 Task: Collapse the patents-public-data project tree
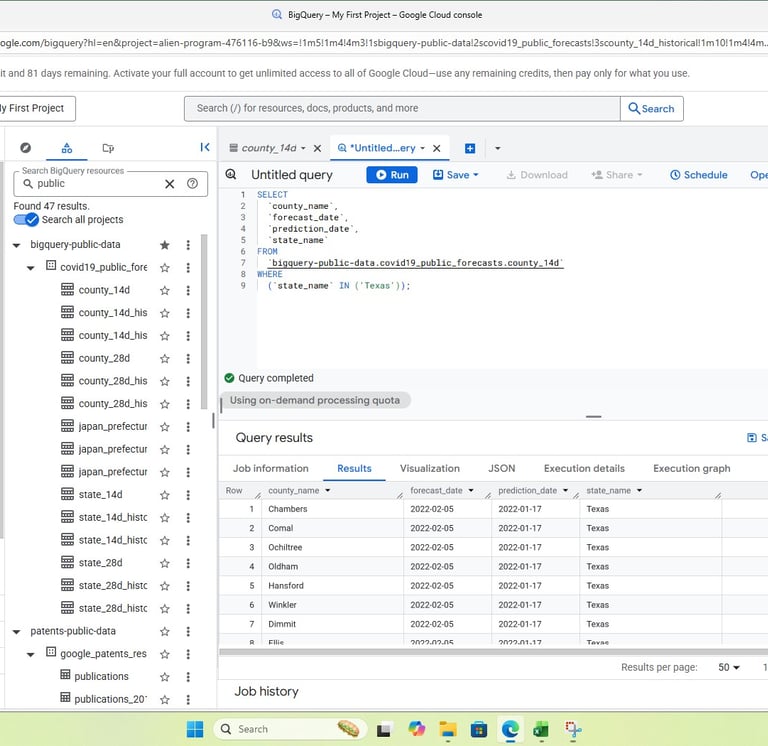pyautogui.click(x=16, y=631)
